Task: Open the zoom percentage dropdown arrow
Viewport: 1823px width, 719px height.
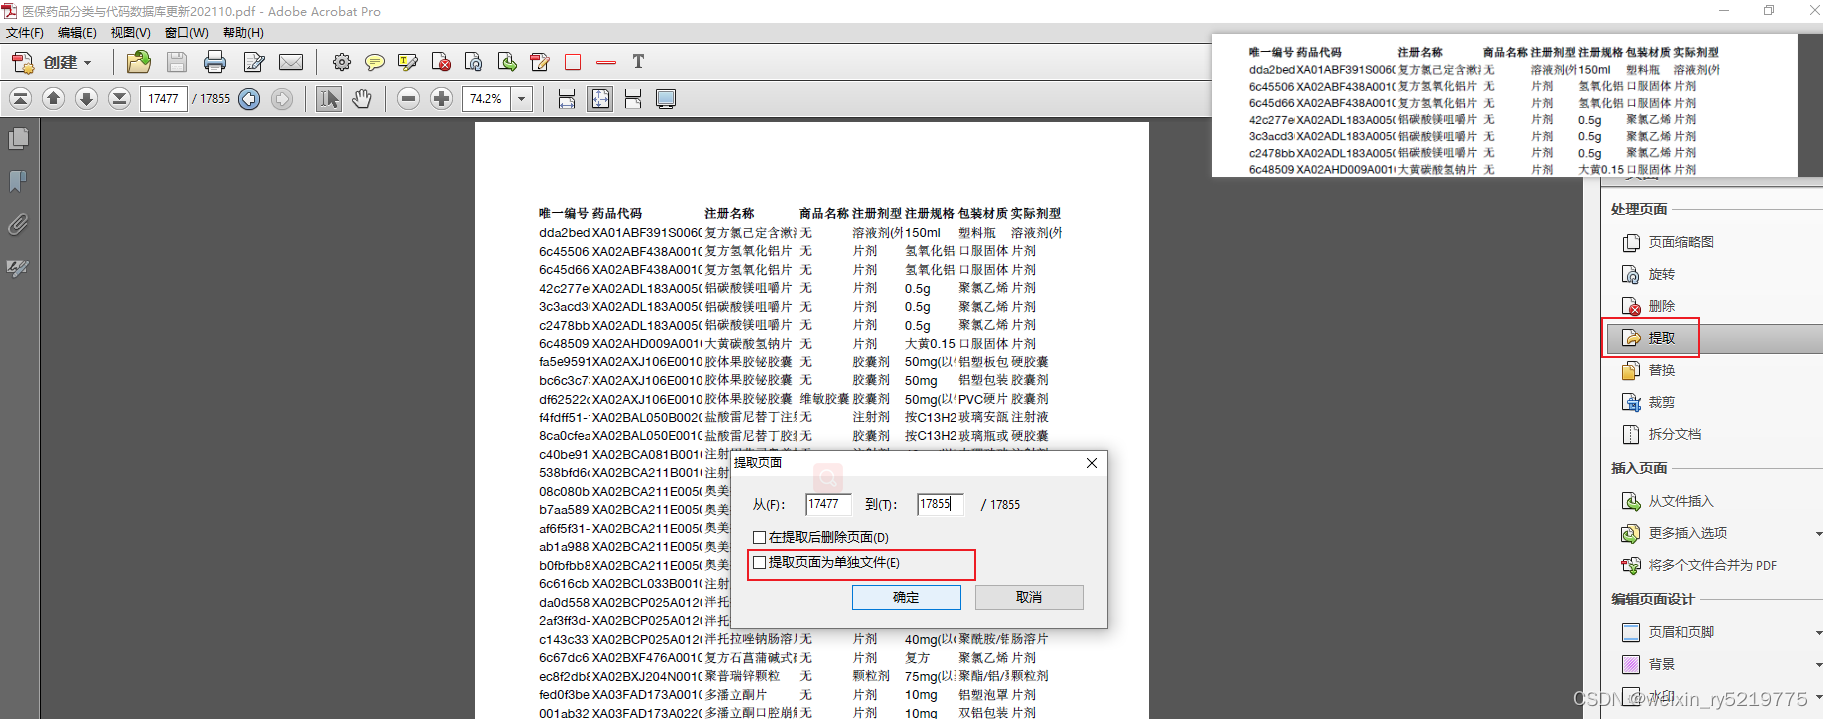Action: 522,98
